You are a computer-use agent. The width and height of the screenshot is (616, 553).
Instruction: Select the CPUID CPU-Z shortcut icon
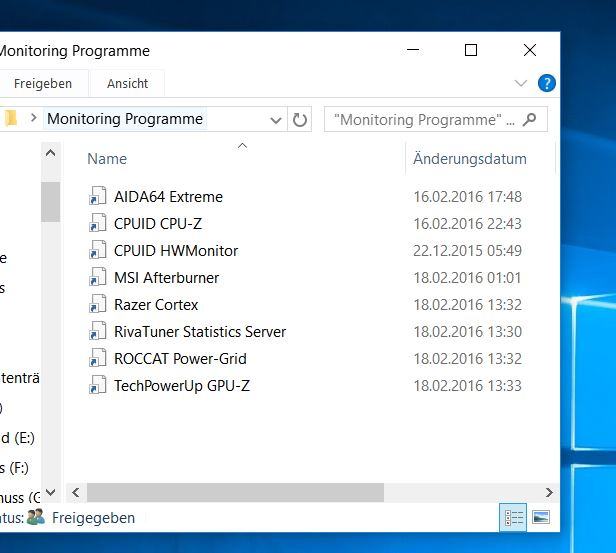[97, 223]
